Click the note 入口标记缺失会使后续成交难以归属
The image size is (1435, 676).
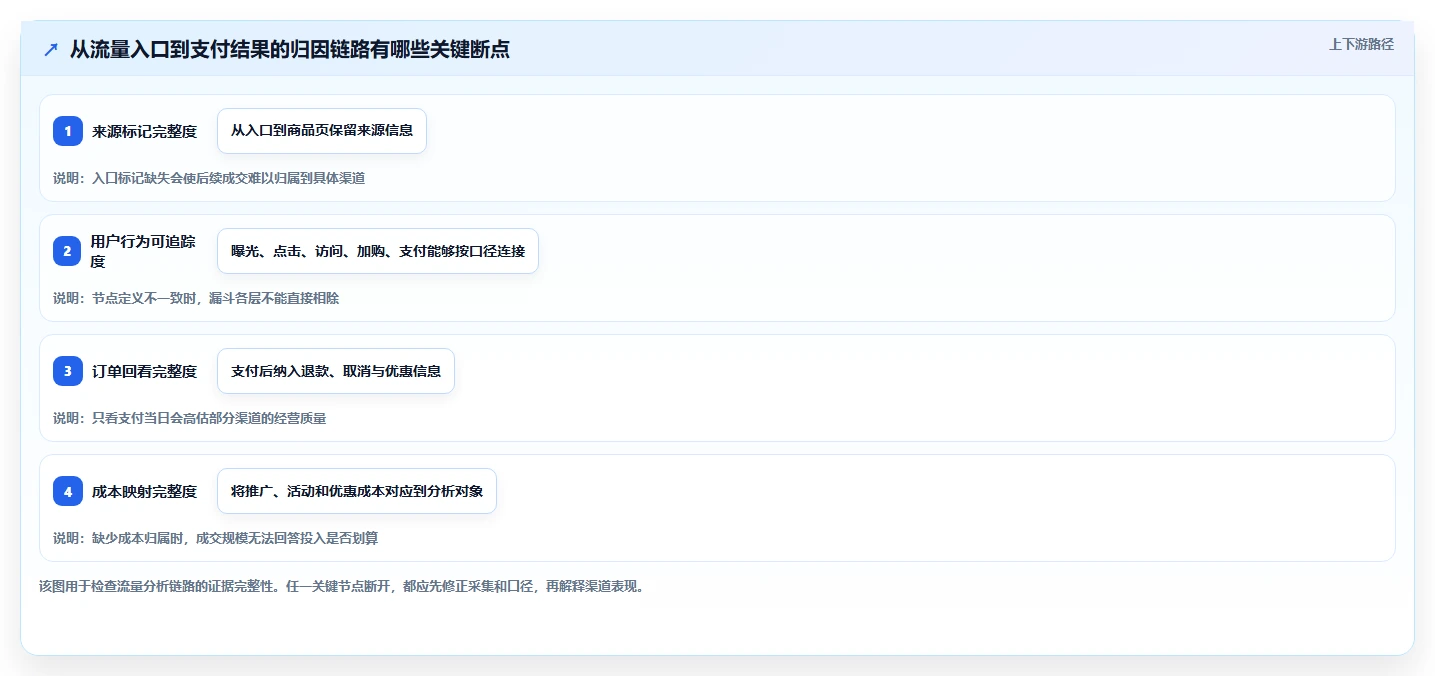(209, 178)
